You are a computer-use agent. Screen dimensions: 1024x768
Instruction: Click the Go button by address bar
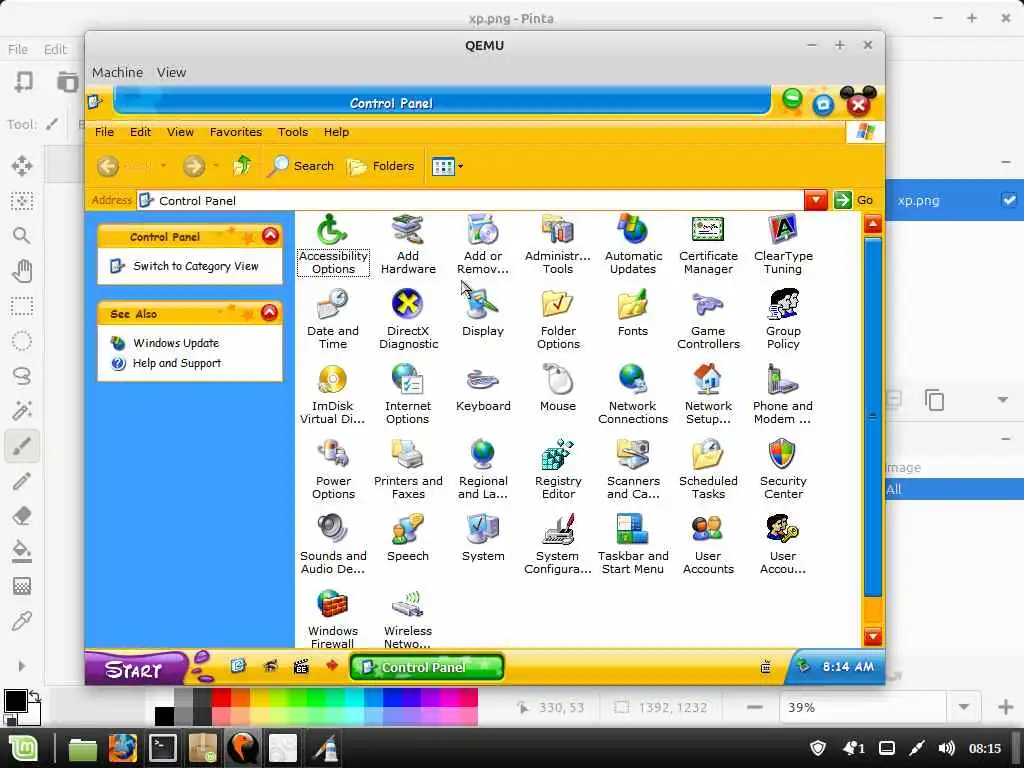tap(854, 200)
